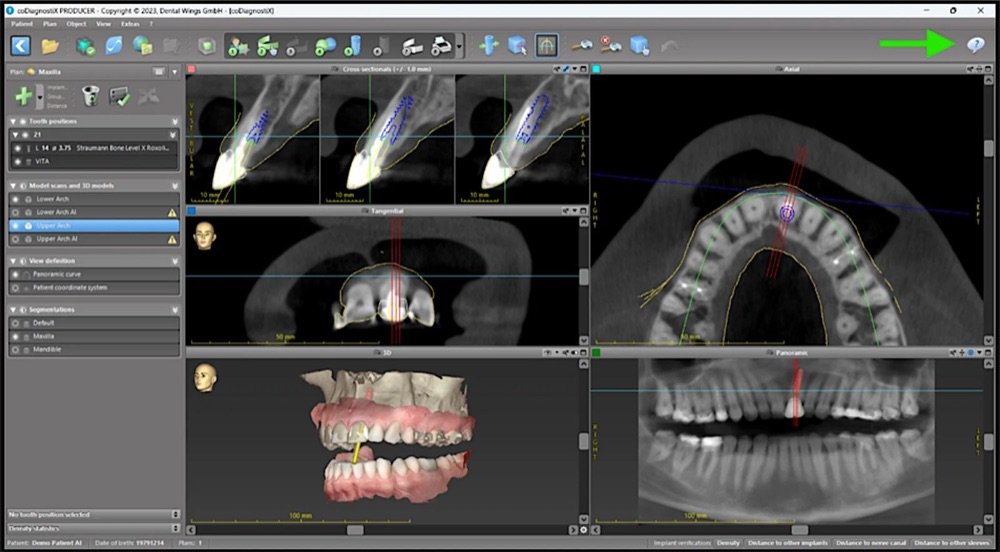Click Distance to other implants button
Image resolution: width=1000 pixels, height=552 pixels.
point(787,543)
